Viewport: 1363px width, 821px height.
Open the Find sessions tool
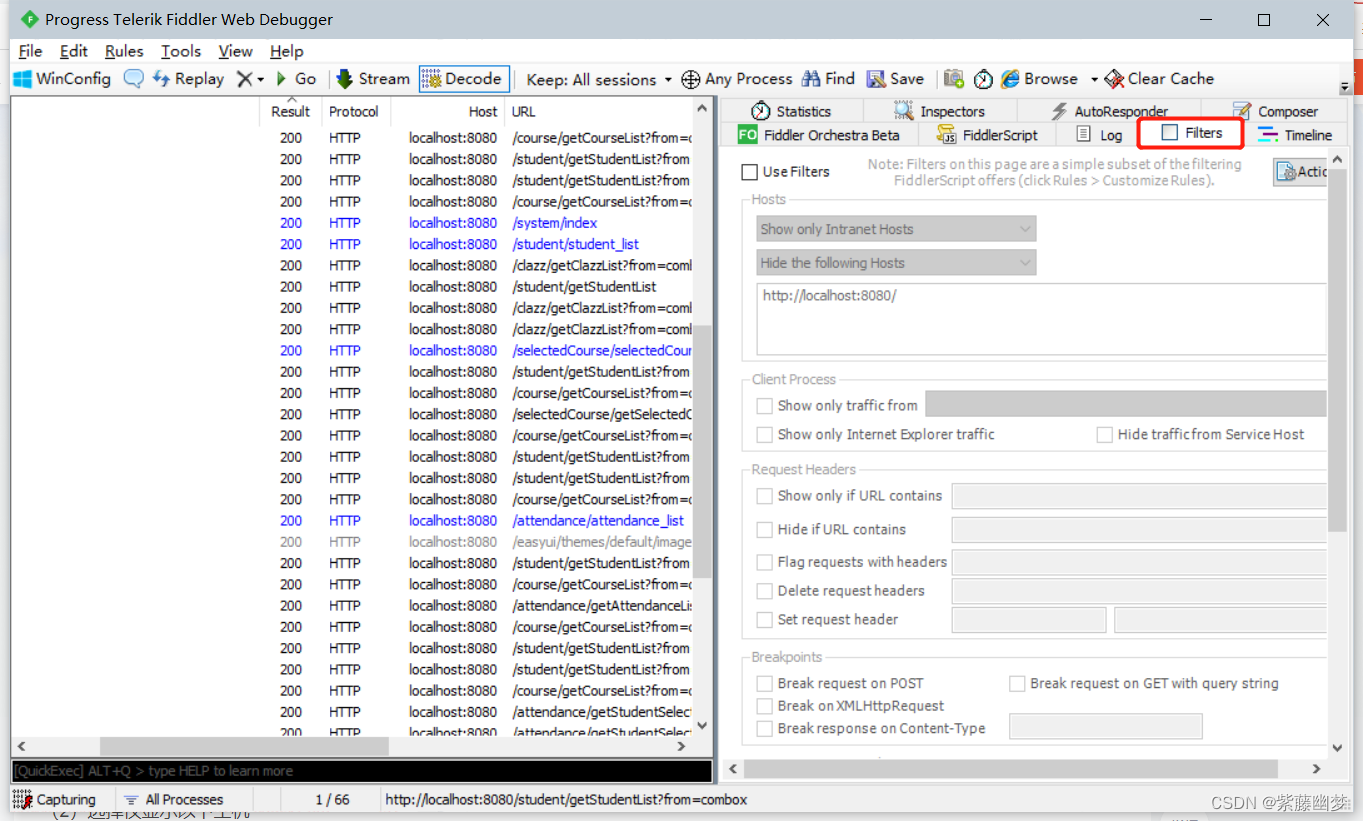point(827,79)
